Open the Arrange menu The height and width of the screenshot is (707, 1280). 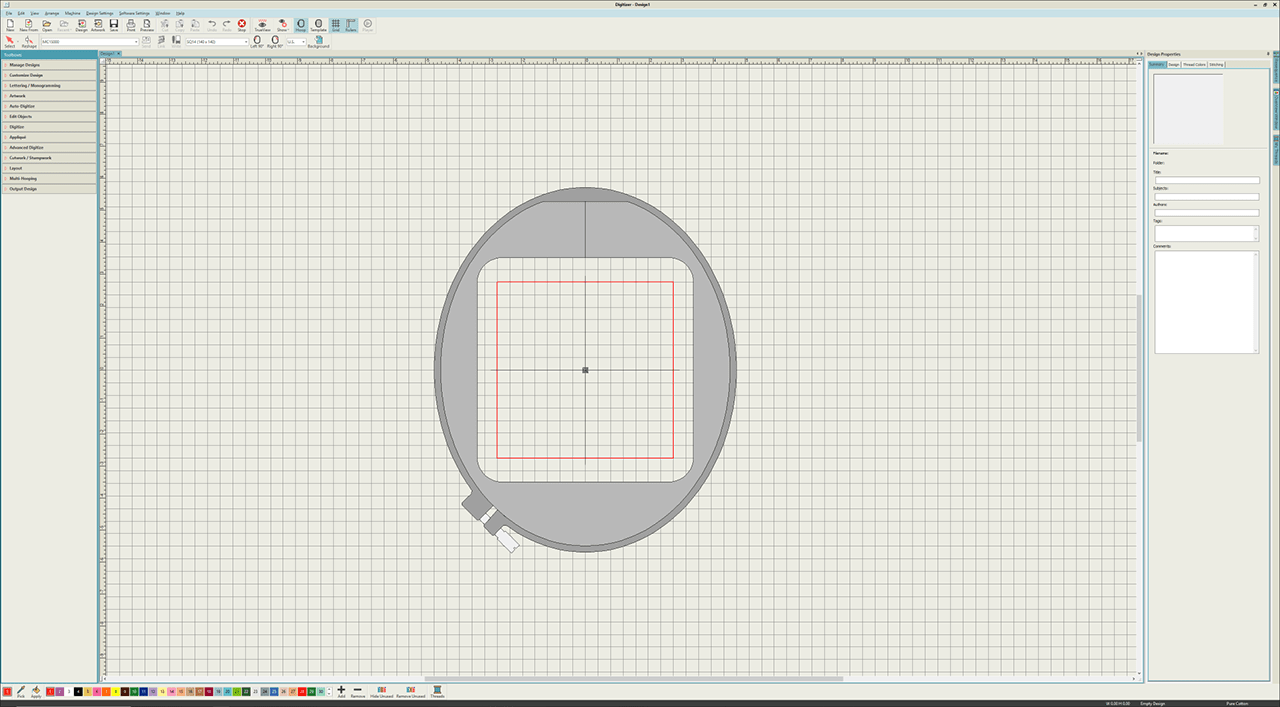tap(52, 13)
